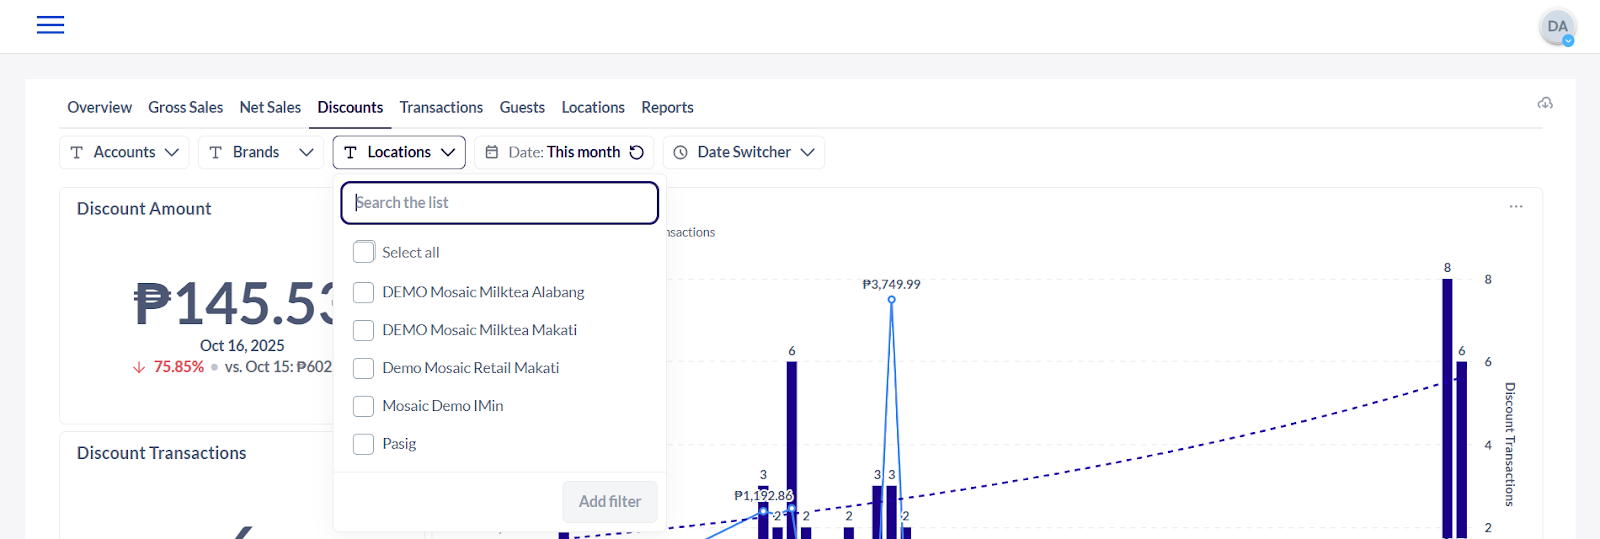This screenshot has height=539, width=1600.
Task: Enable the Pasig location checkbox
Action: [364, 444]
